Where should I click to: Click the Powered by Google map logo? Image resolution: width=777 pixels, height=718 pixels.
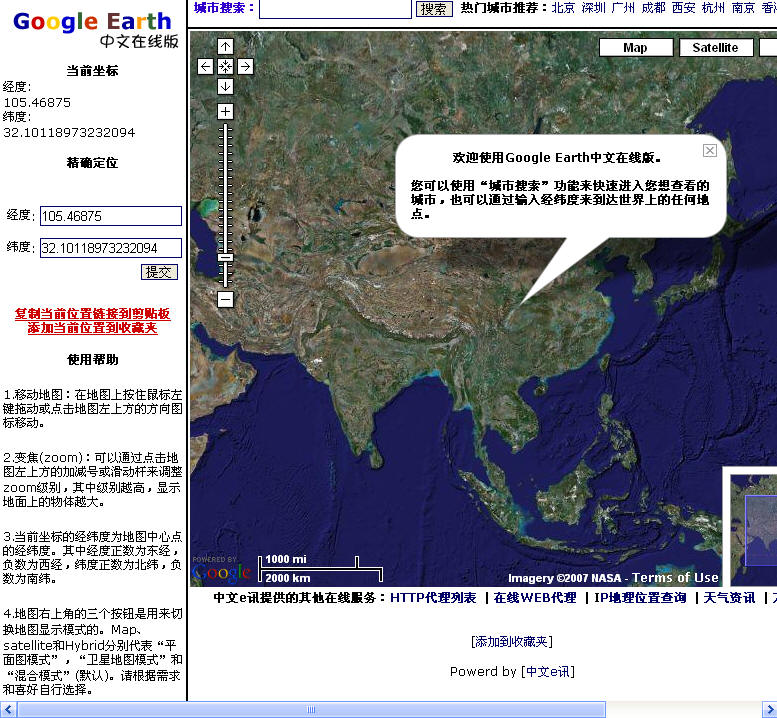pyautogui.click(x=221, y=570)
